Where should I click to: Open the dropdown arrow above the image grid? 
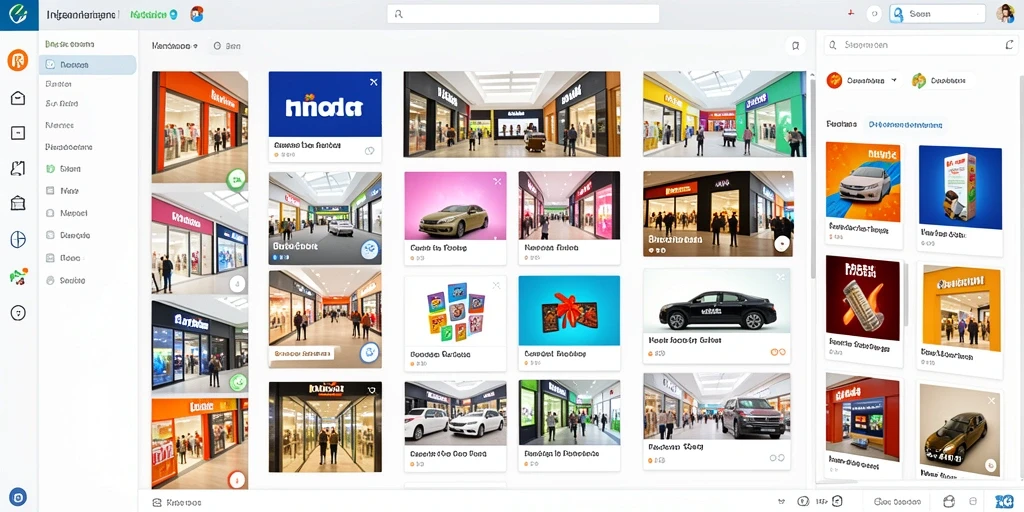pos(195,46)
